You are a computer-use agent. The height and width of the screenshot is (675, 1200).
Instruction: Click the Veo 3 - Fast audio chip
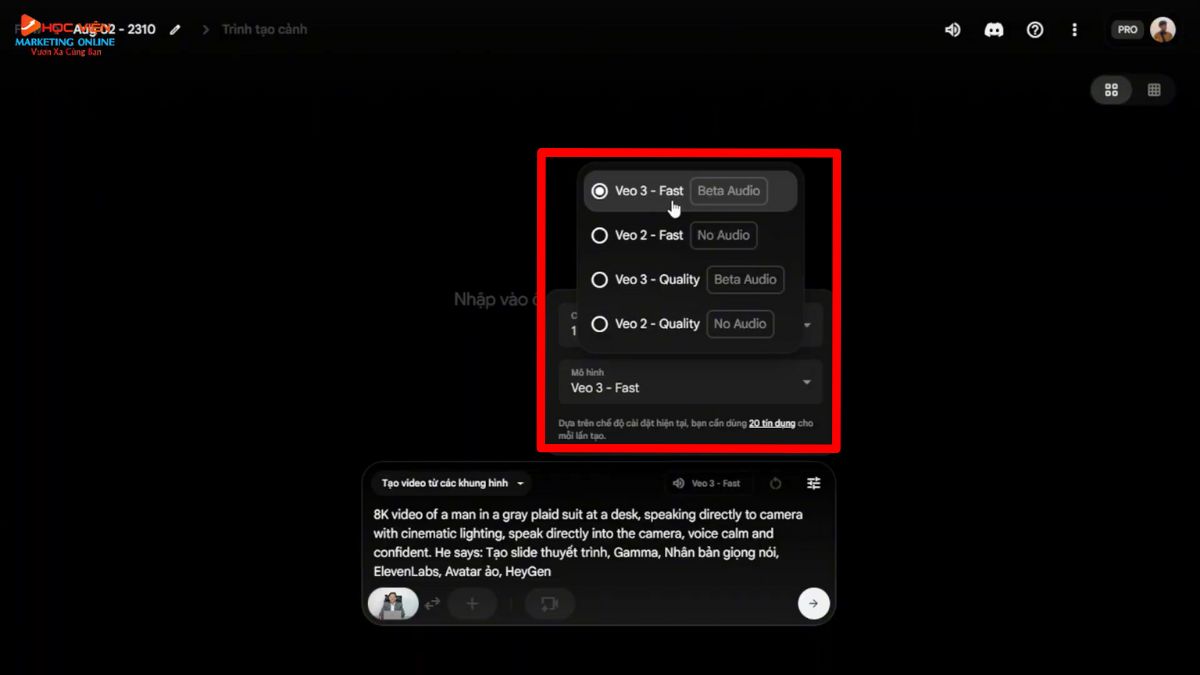pyautogui.click(x=707, y=483)
